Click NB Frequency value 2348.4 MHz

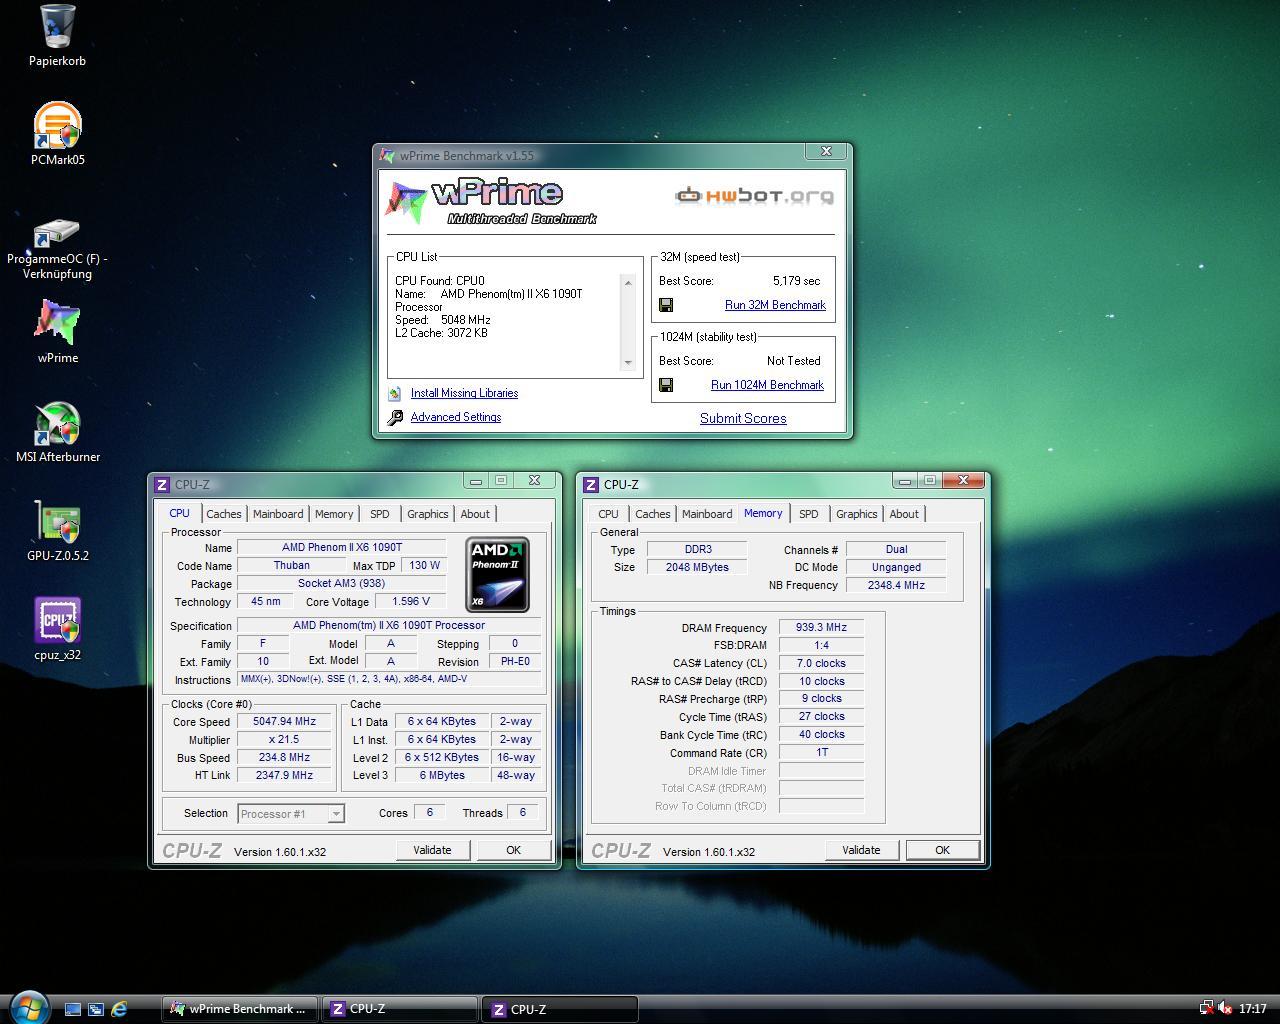[896, 585]
